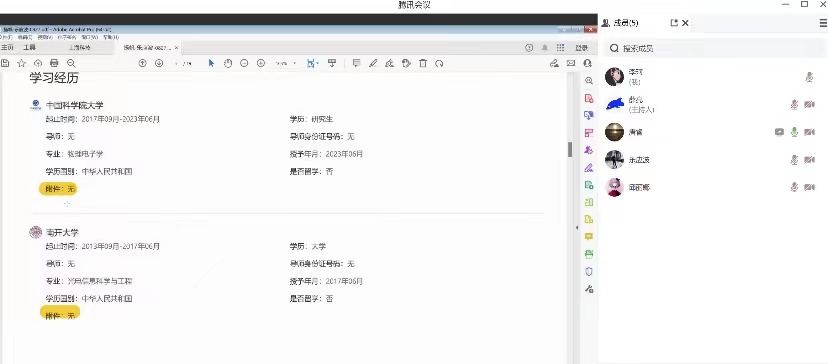The height and width of the screenshot is (364, 828).
Task: Click the star bookmark icon in Acrobat toolbar
Action: [22, 63]
